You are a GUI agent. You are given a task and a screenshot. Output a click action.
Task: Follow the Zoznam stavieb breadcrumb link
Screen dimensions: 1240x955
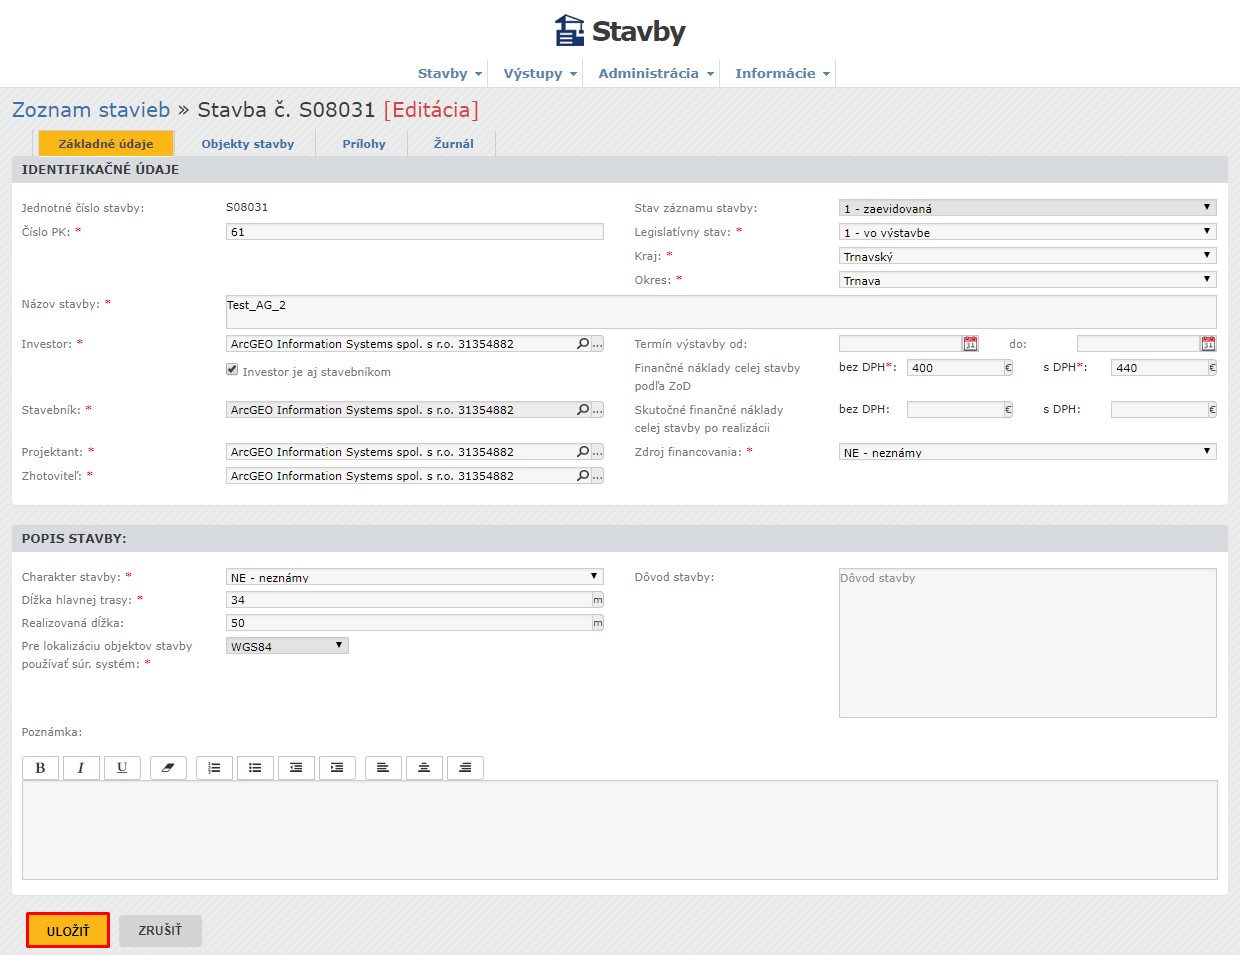(91, 110)
